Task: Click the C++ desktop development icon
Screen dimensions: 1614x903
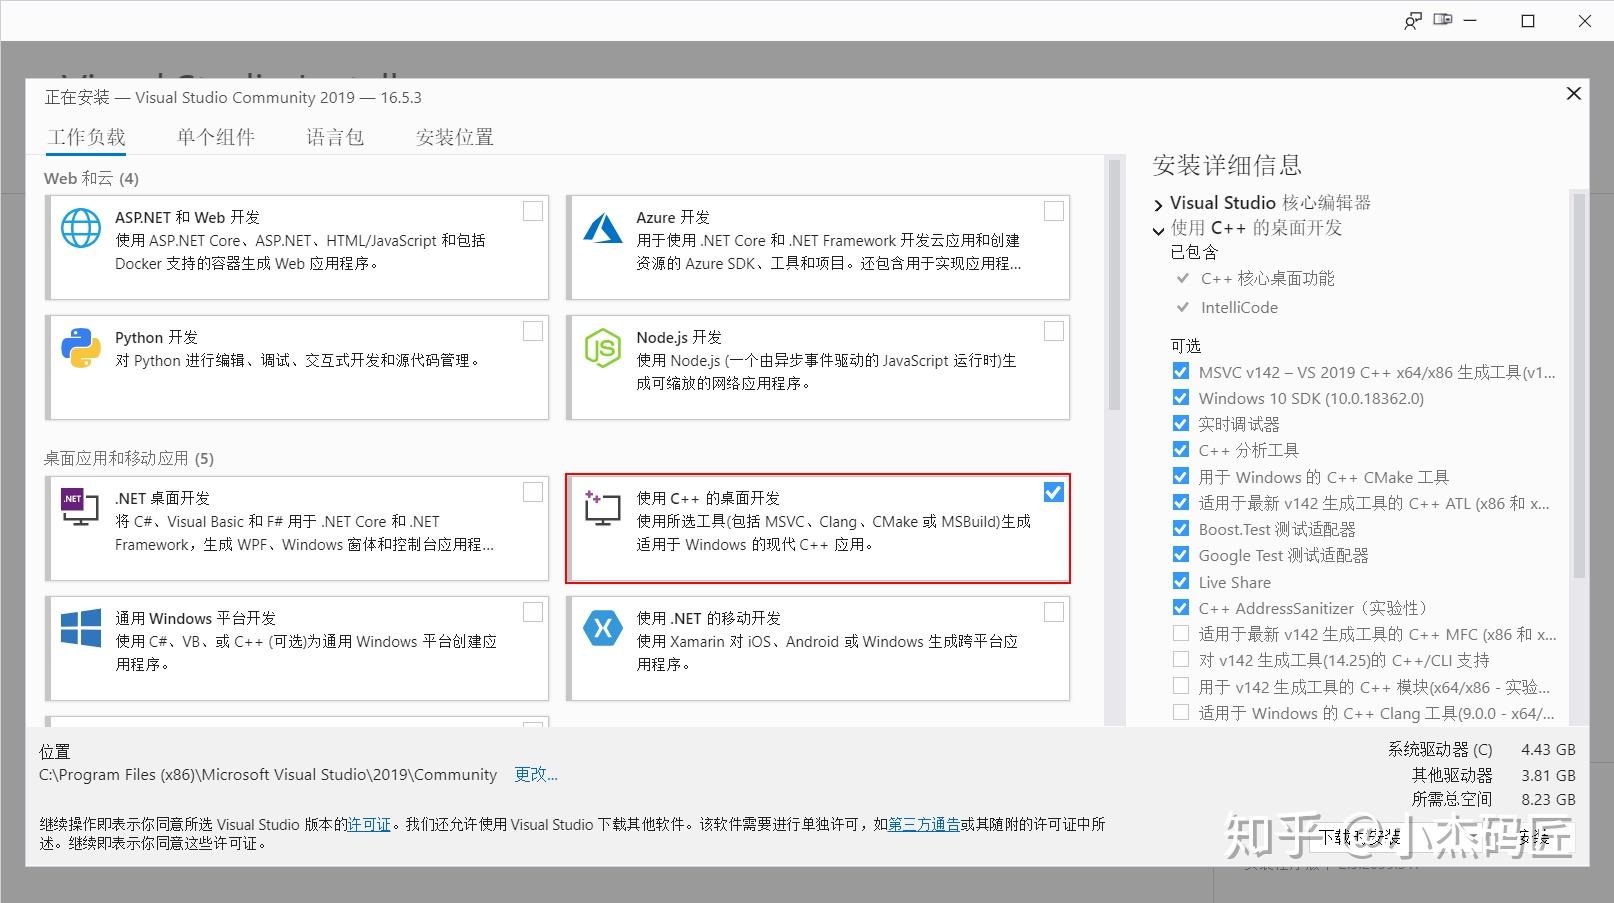Action: pos(602,507)
